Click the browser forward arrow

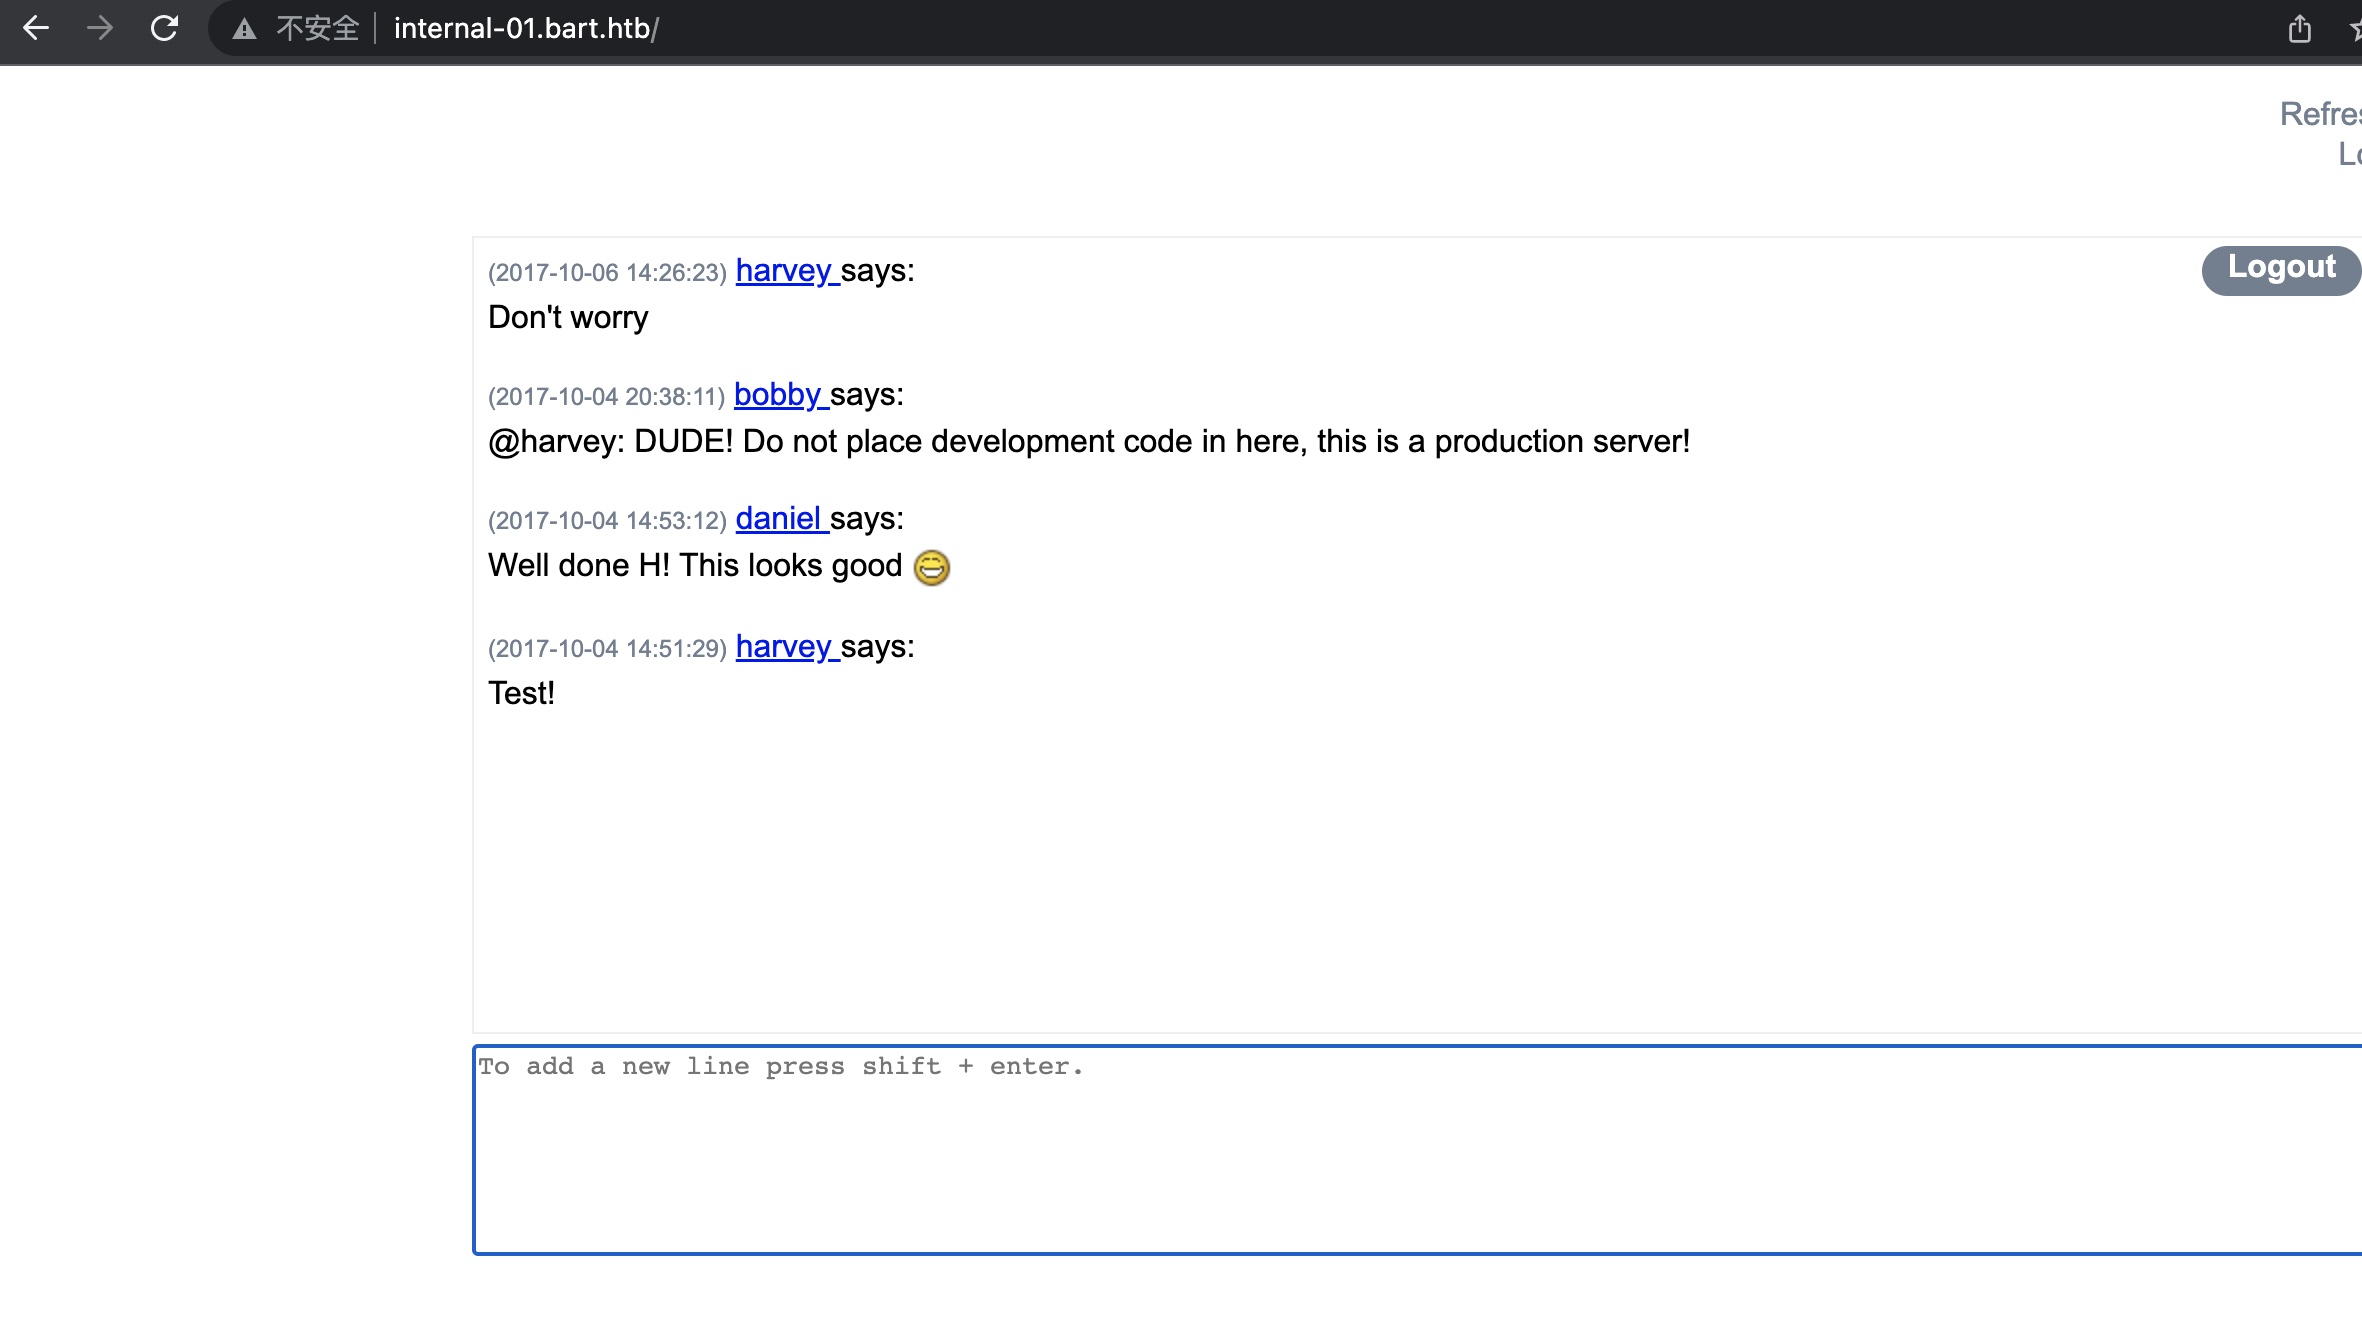tap(99, 28)
